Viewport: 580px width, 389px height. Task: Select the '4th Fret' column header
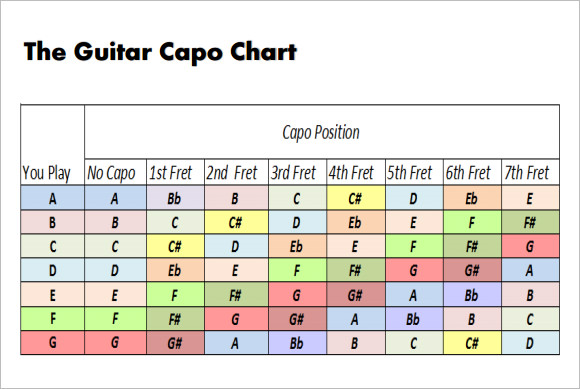356,173
